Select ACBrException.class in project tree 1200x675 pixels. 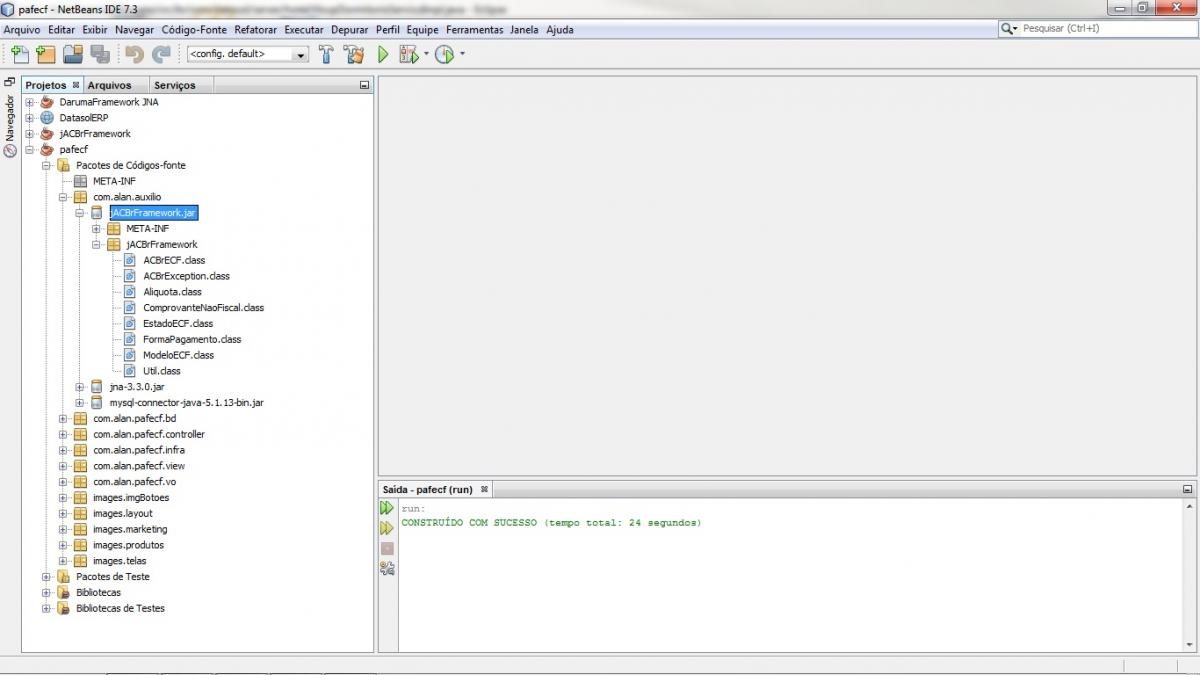186,276
